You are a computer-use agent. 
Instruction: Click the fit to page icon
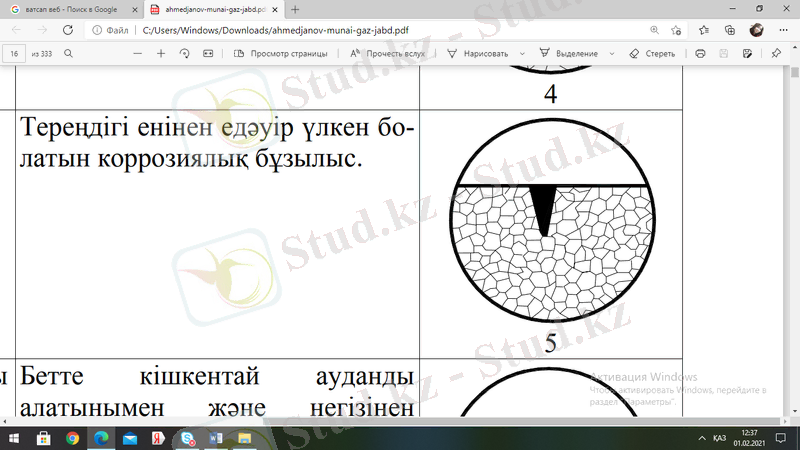[x=208, y=53]
